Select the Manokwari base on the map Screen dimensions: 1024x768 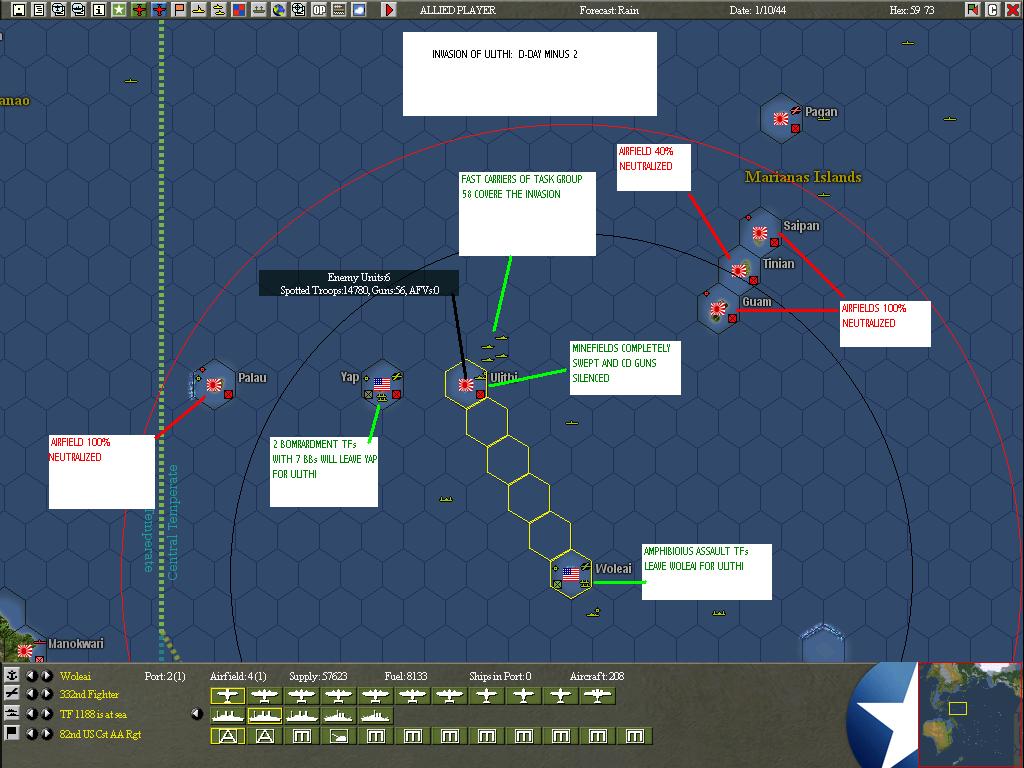[x=25, y=650]
